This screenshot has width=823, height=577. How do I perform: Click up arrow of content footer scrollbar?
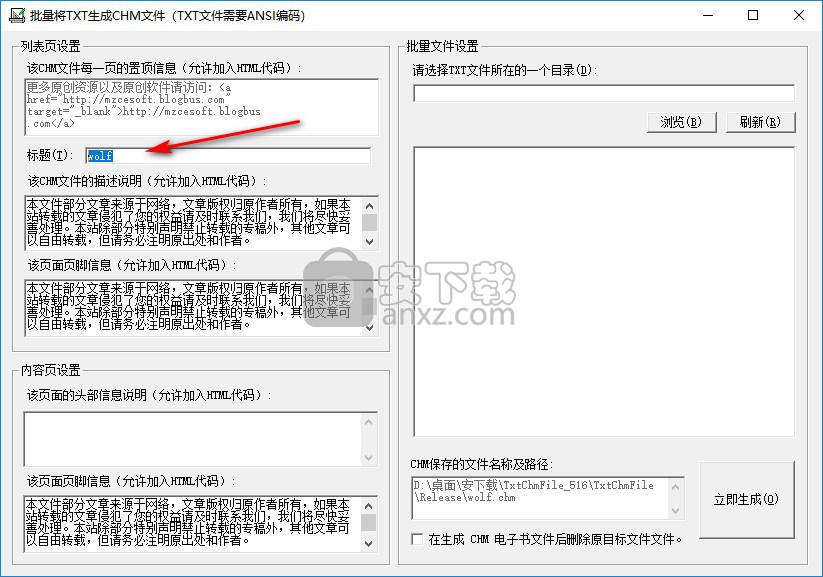(369, 506)
